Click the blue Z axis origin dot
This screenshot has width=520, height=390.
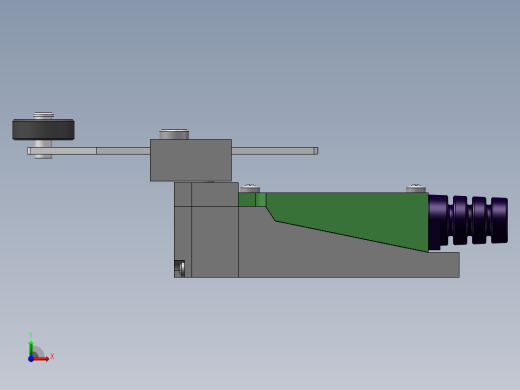pos(31,359)
